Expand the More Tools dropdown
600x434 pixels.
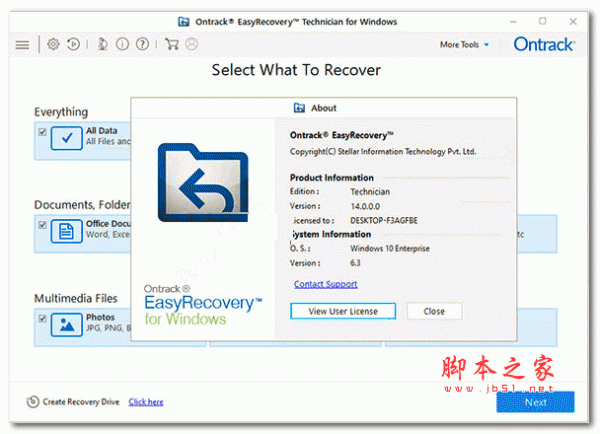(464, 45)
